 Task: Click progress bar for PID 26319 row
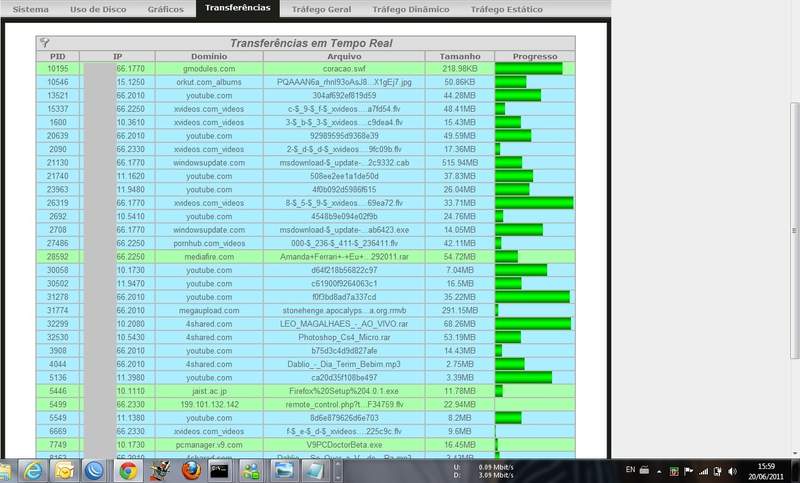(534, 203)
